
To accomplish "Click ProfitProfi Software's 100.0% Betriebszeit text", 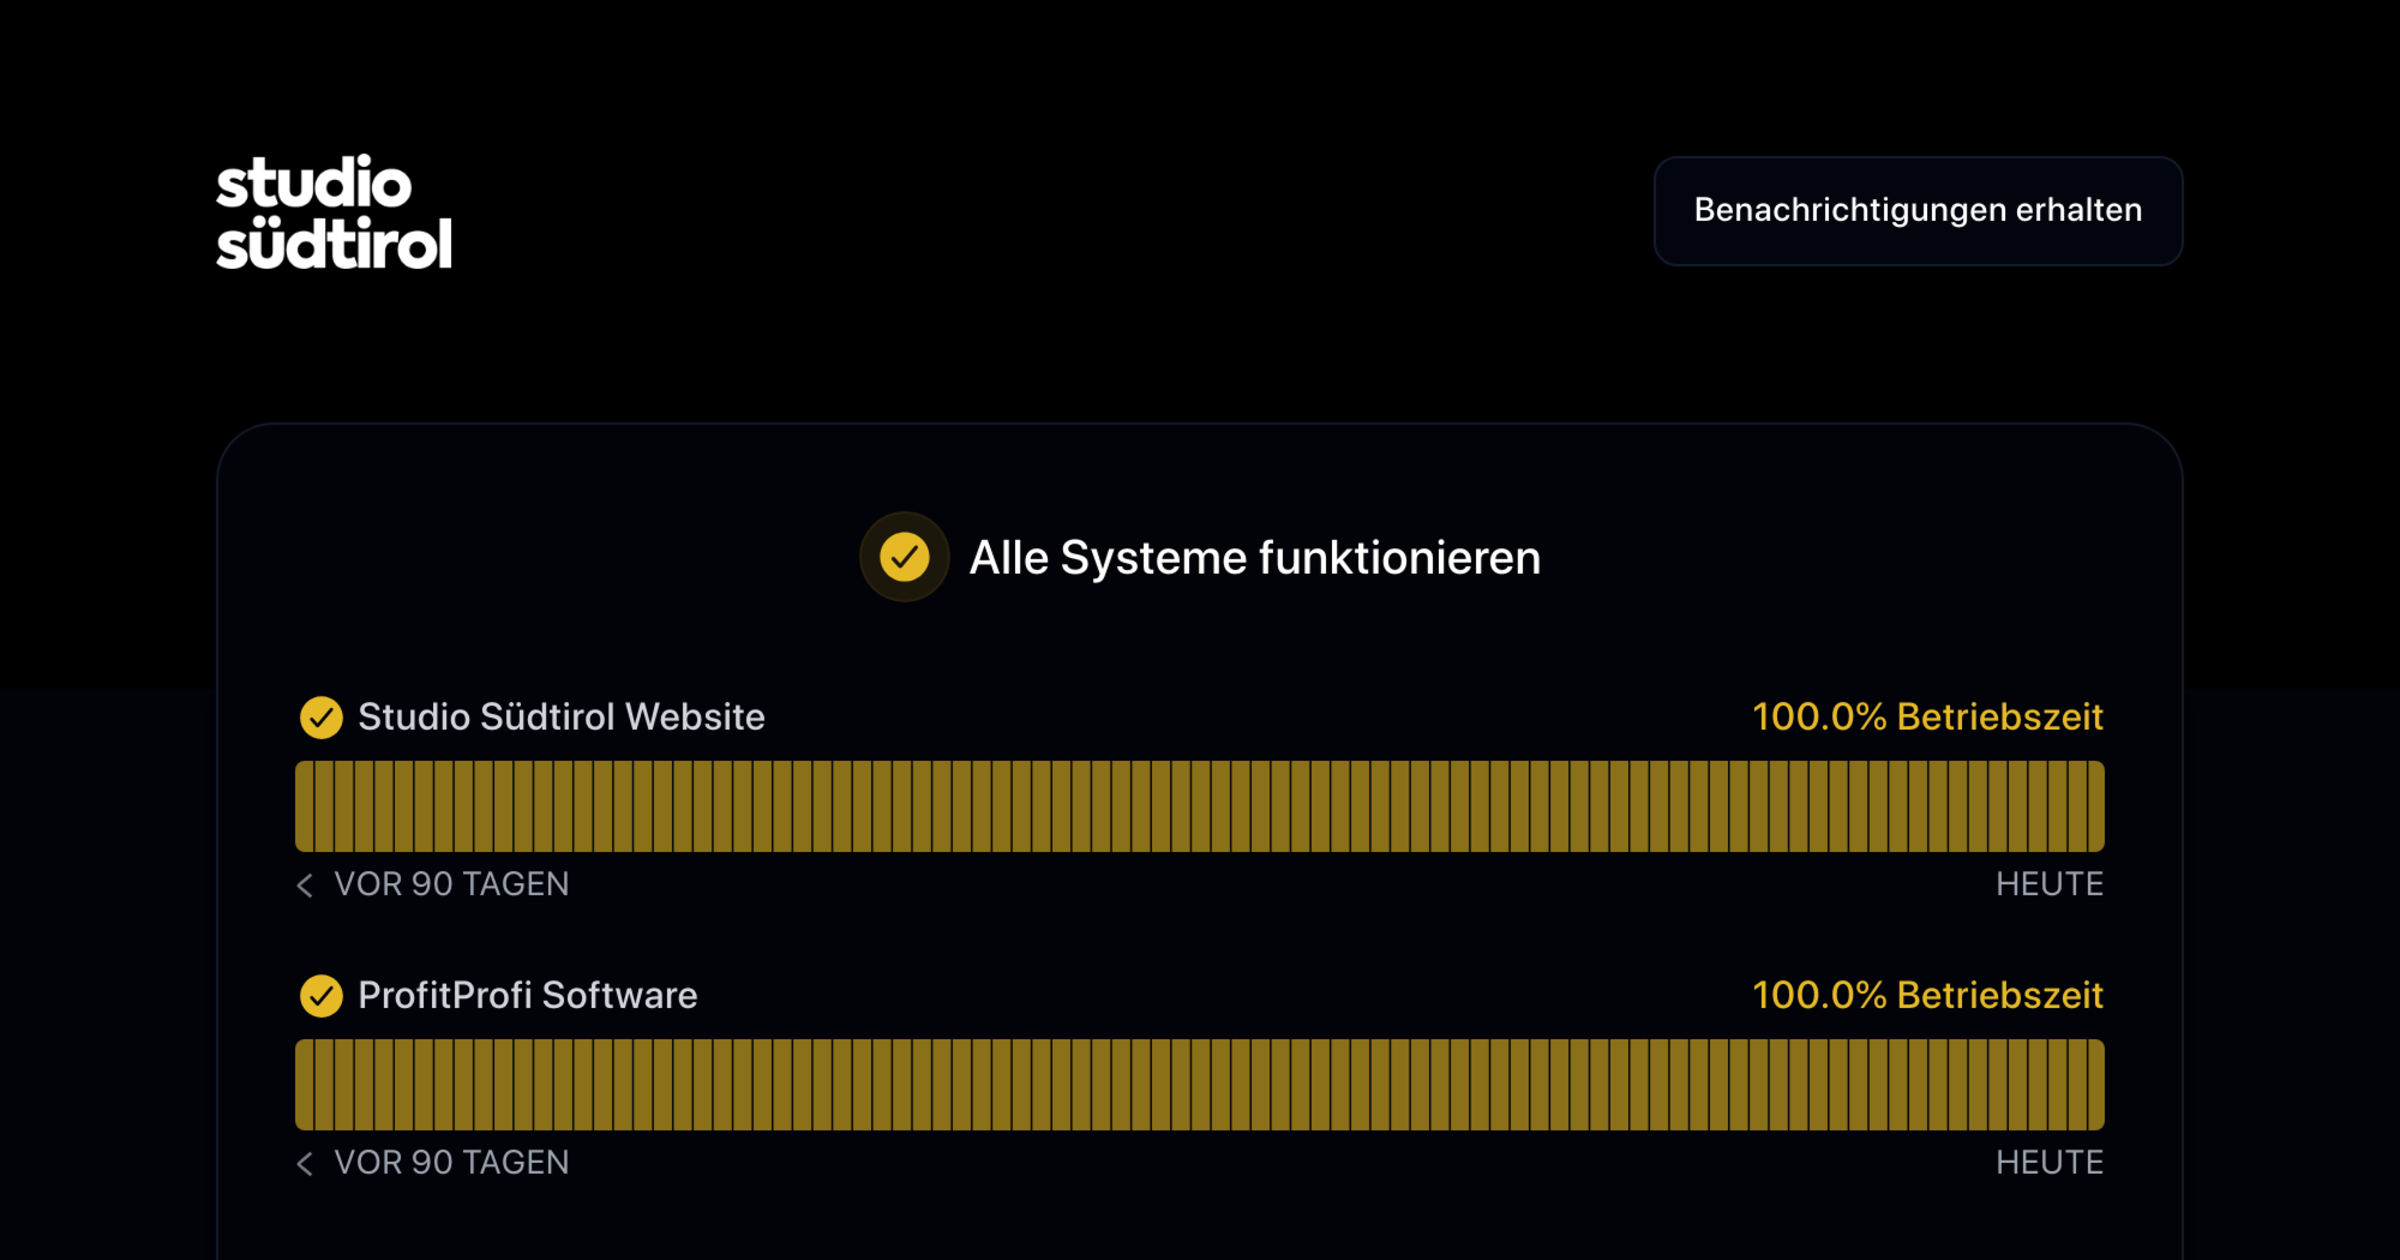I will (1927, 996).
